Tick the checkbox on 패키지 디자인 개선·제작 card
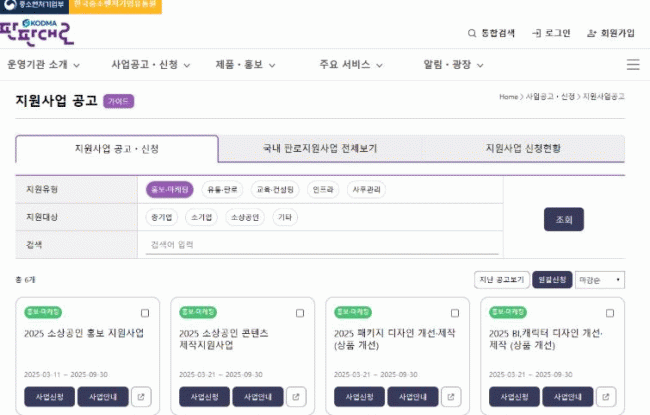The width and height of the screenshot is (650, 415). (x=455, y=313)
